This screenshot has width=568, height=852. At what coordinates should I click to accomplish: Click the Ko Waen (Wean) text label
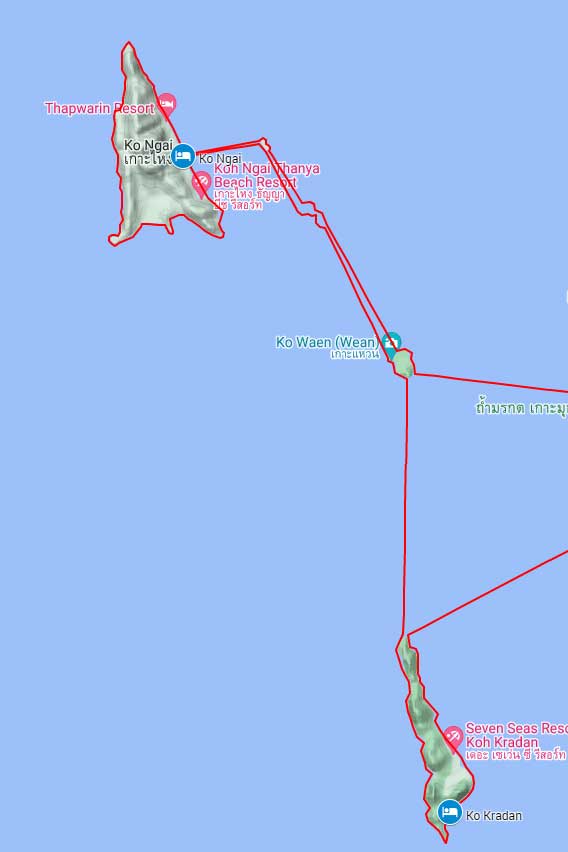coord(328,342)
